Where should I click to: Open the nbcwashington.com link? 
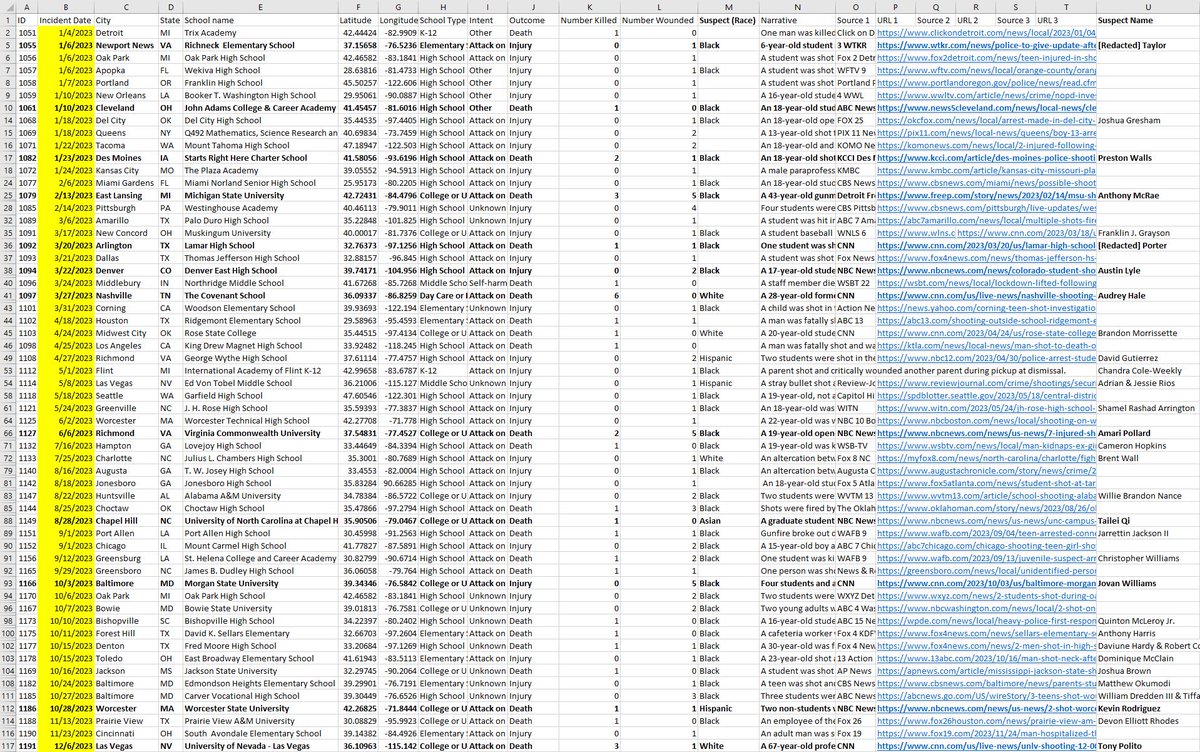tap(985, 608)
